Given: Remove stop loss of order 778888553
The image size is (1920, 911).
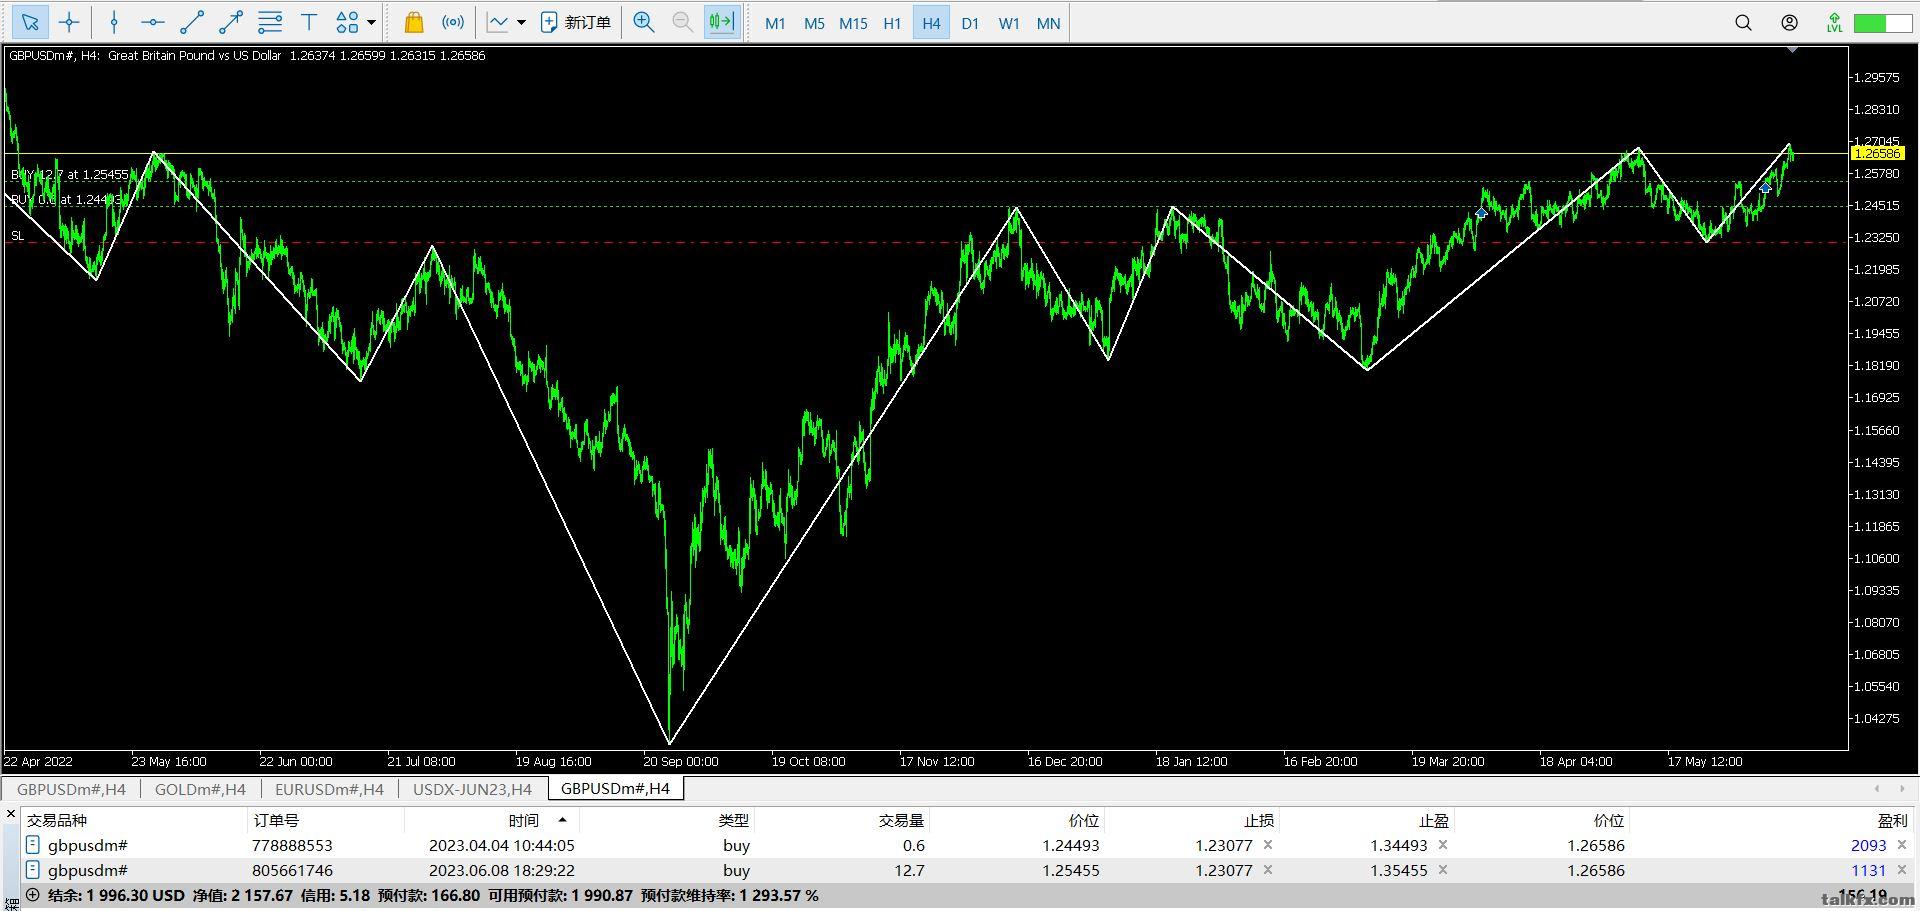Looking at the screenshot, I should (x=1268, y=845).
